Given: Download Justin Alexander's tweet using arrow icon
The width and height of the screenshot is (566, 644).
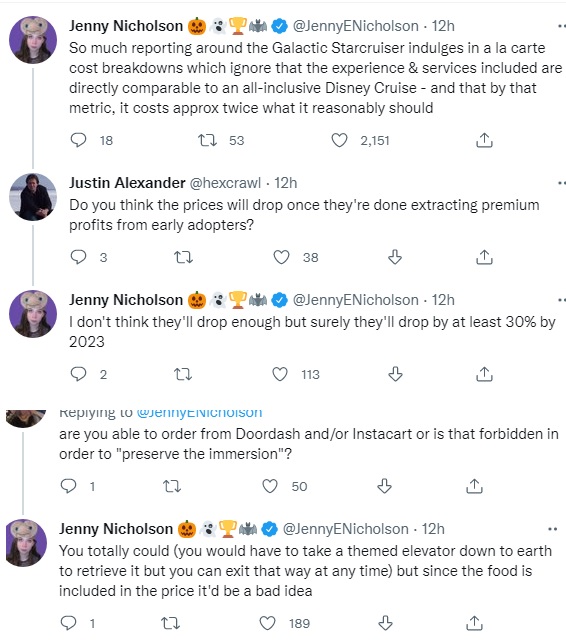Looking at the screenshot, I should [395, 257].
